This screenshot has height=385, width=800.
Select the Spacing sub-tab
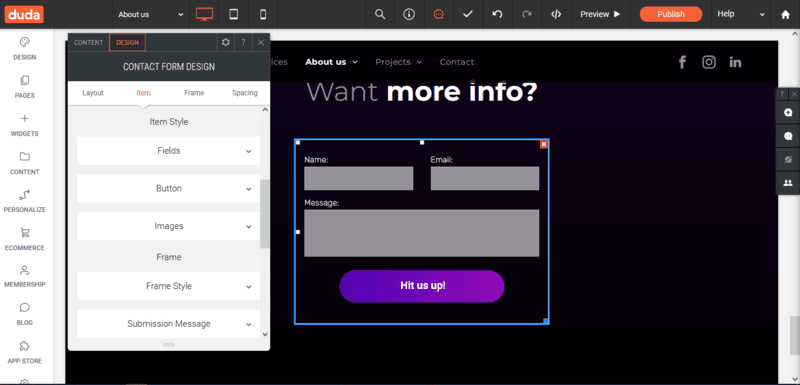coord(244,93)
